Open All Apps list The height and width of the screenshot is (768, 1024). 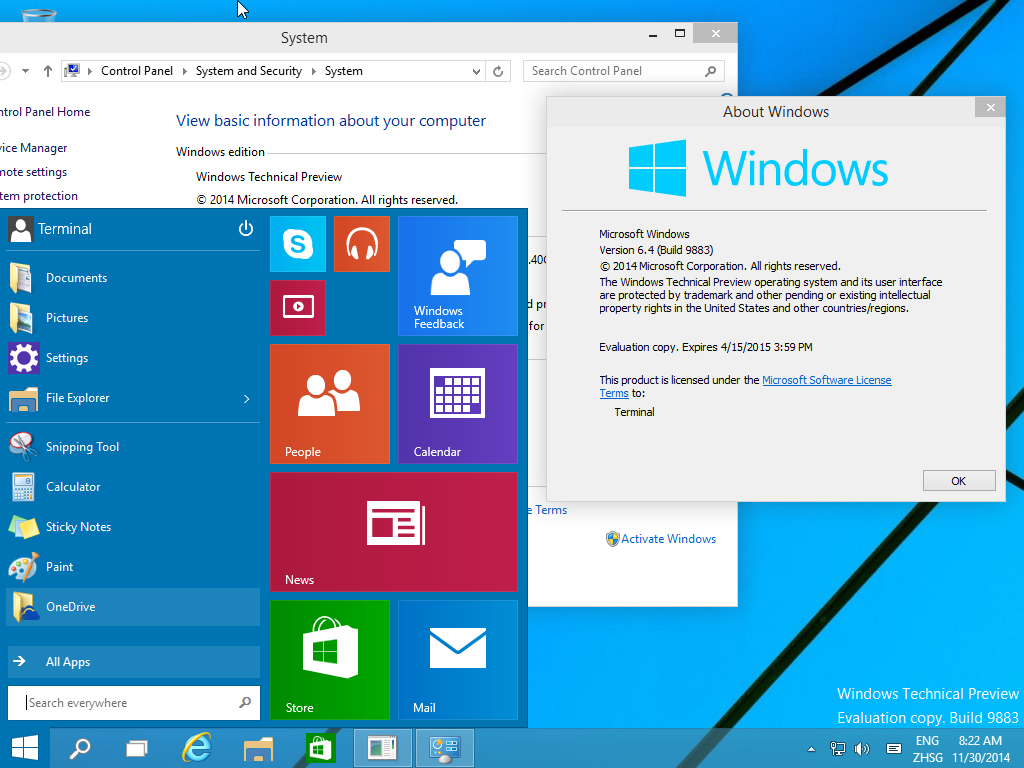click(133, 662)
